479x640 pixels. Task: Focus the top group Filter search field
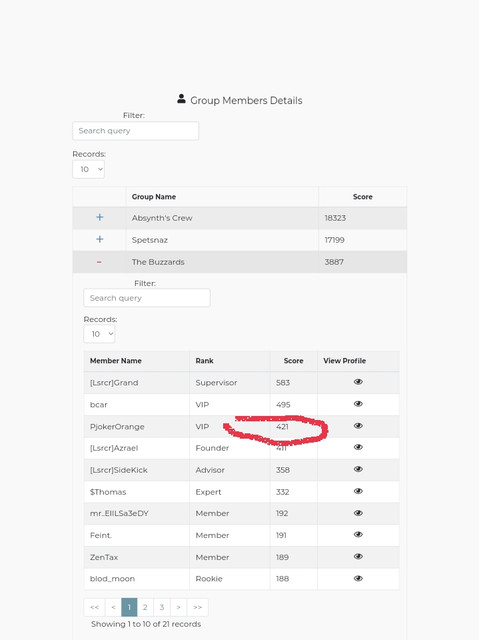pyautogui.click(x=135, y=131)
